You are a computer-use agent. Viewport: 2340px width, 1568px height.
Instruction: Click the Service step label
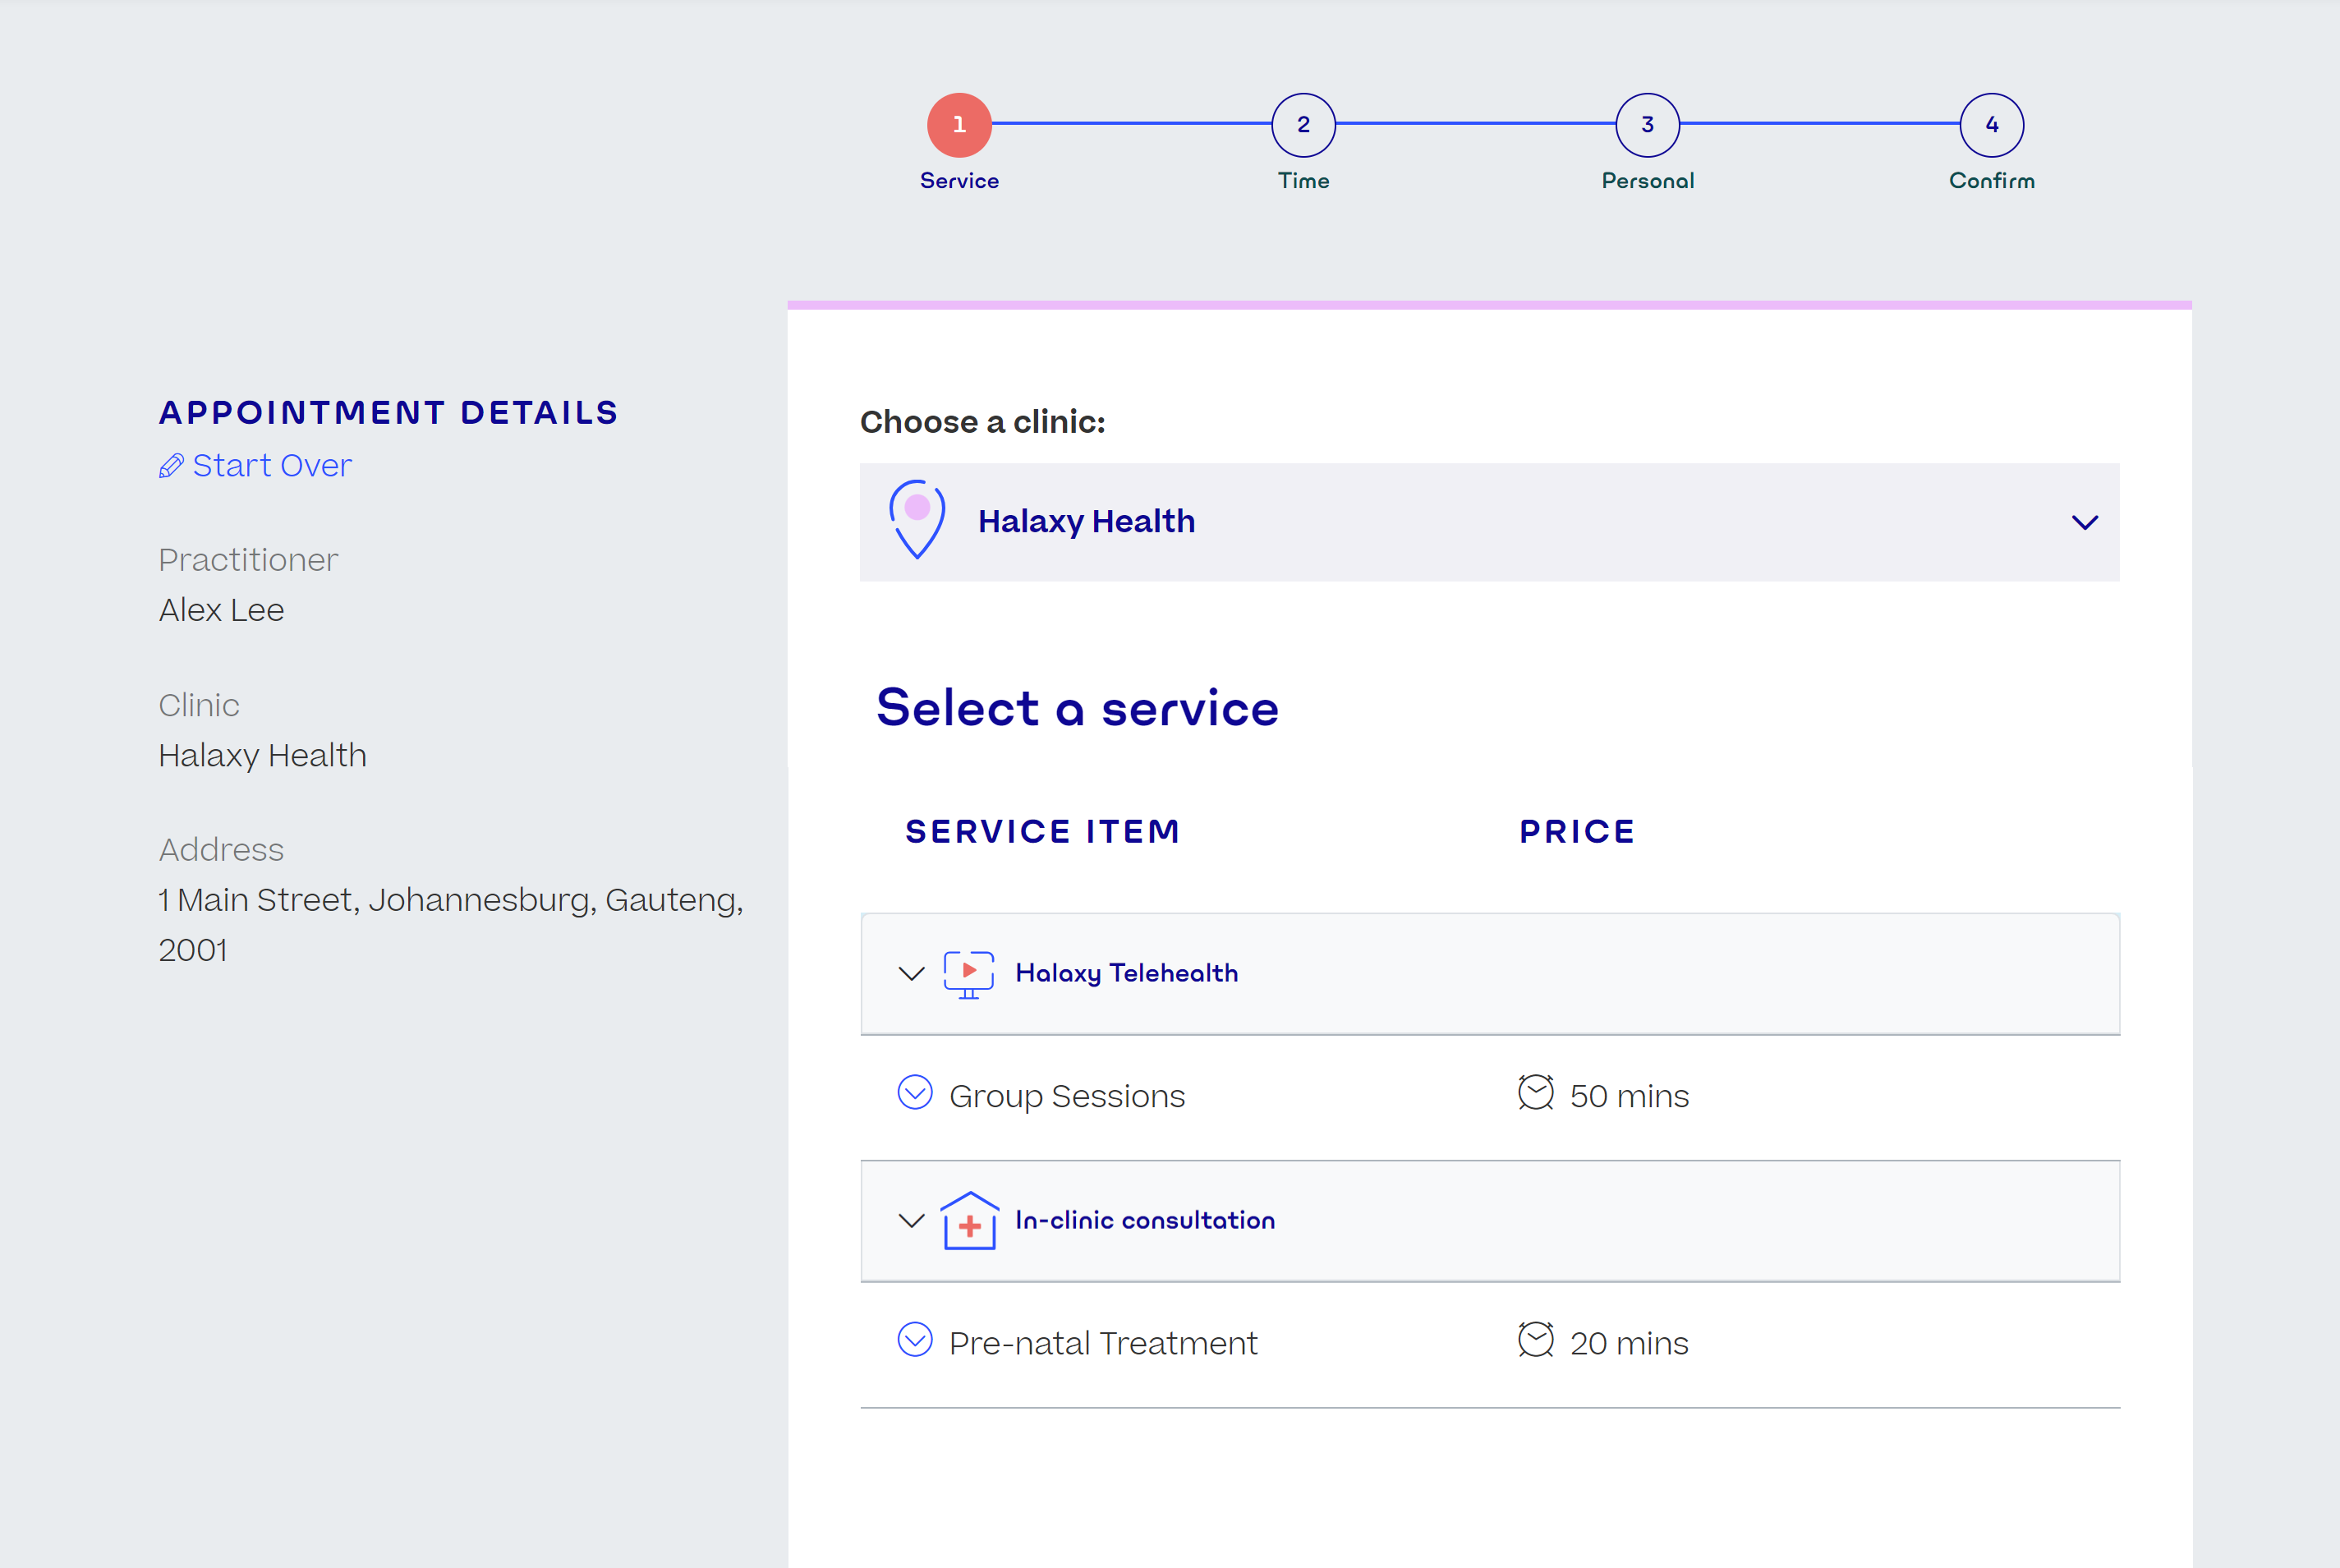(959, 181)
